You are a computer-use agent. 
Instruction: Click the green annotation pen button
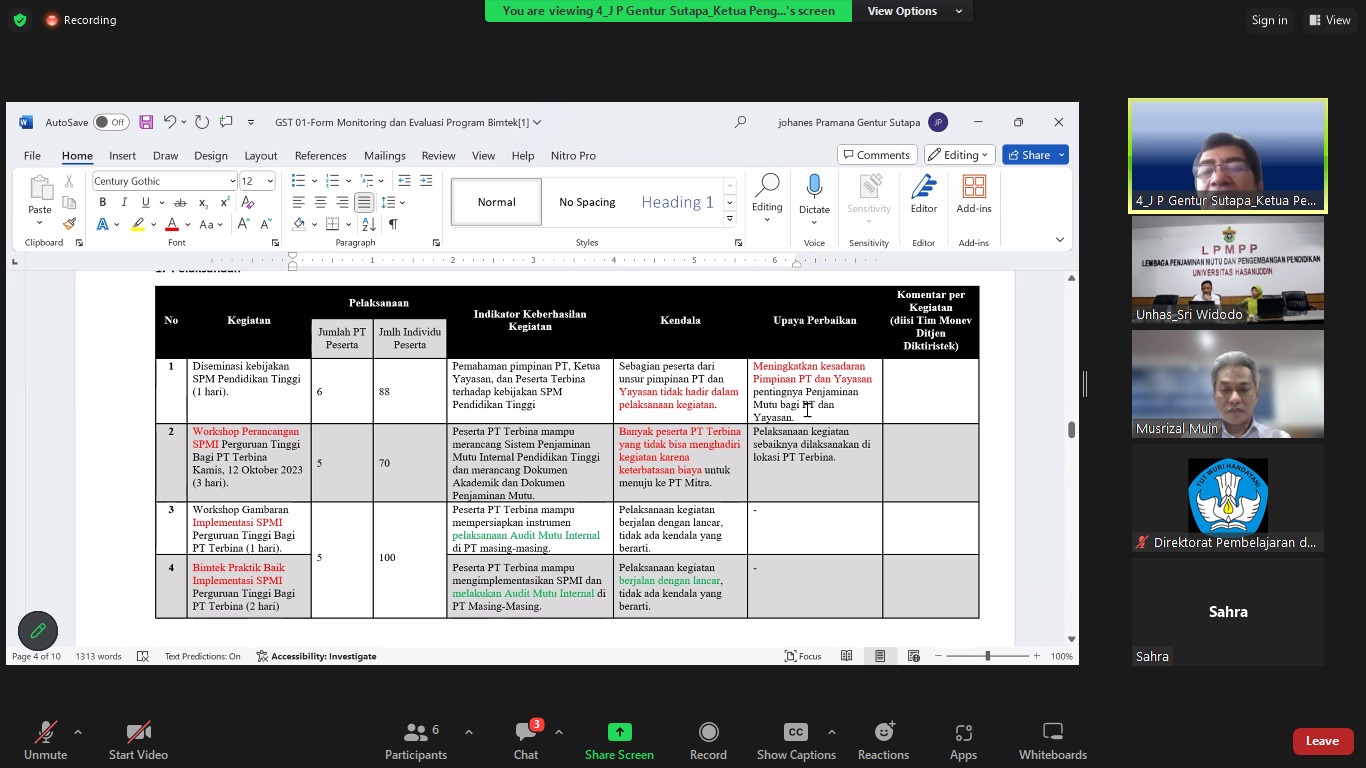click(38, 631)
